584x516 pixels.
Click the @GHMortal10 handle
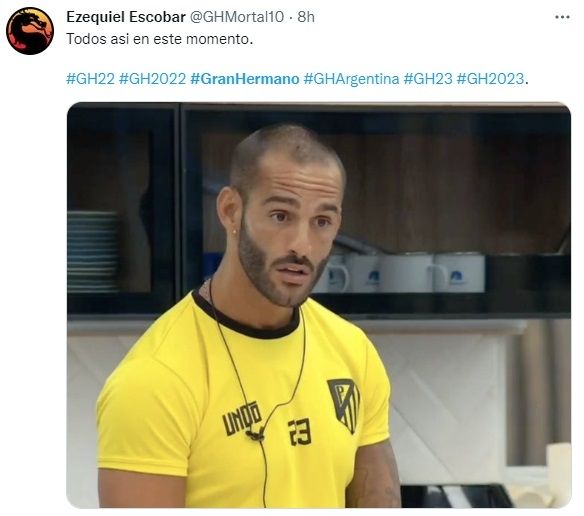coord(237,17)
